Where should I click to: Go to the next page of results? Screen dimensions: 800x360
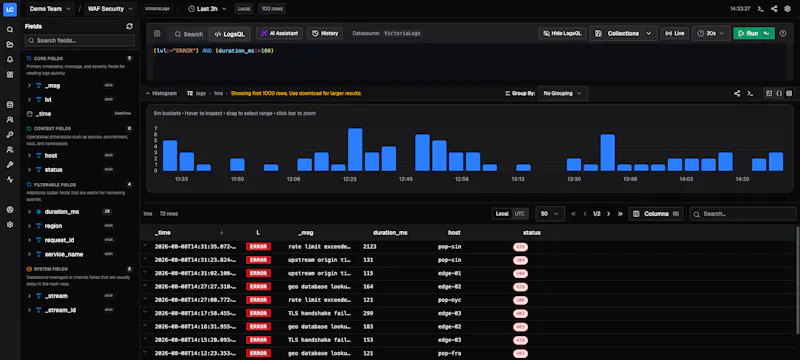609,214
